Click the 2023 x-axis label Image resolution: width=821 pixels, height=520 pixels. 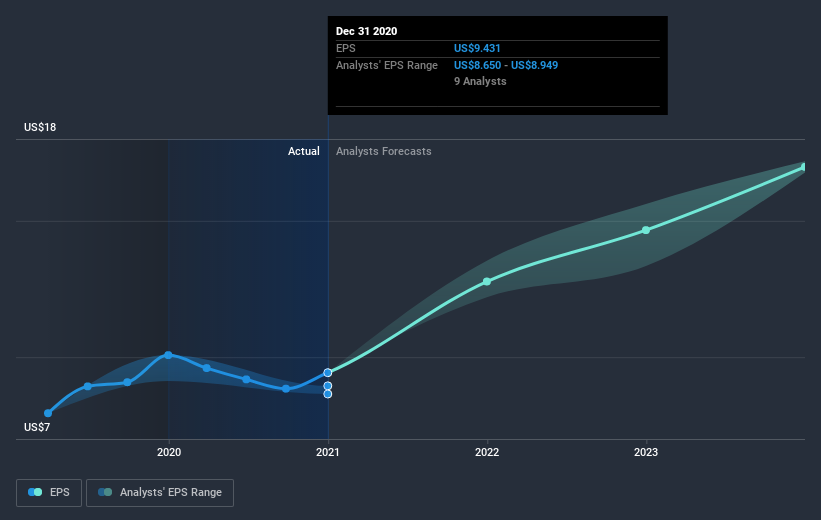click(x=646, y=452)
